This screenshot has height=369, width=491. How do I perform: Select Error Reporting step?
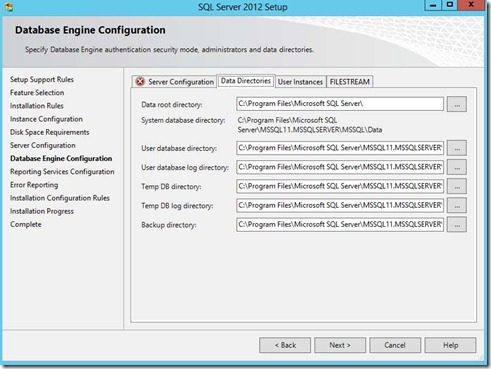[x=34, y=185]
